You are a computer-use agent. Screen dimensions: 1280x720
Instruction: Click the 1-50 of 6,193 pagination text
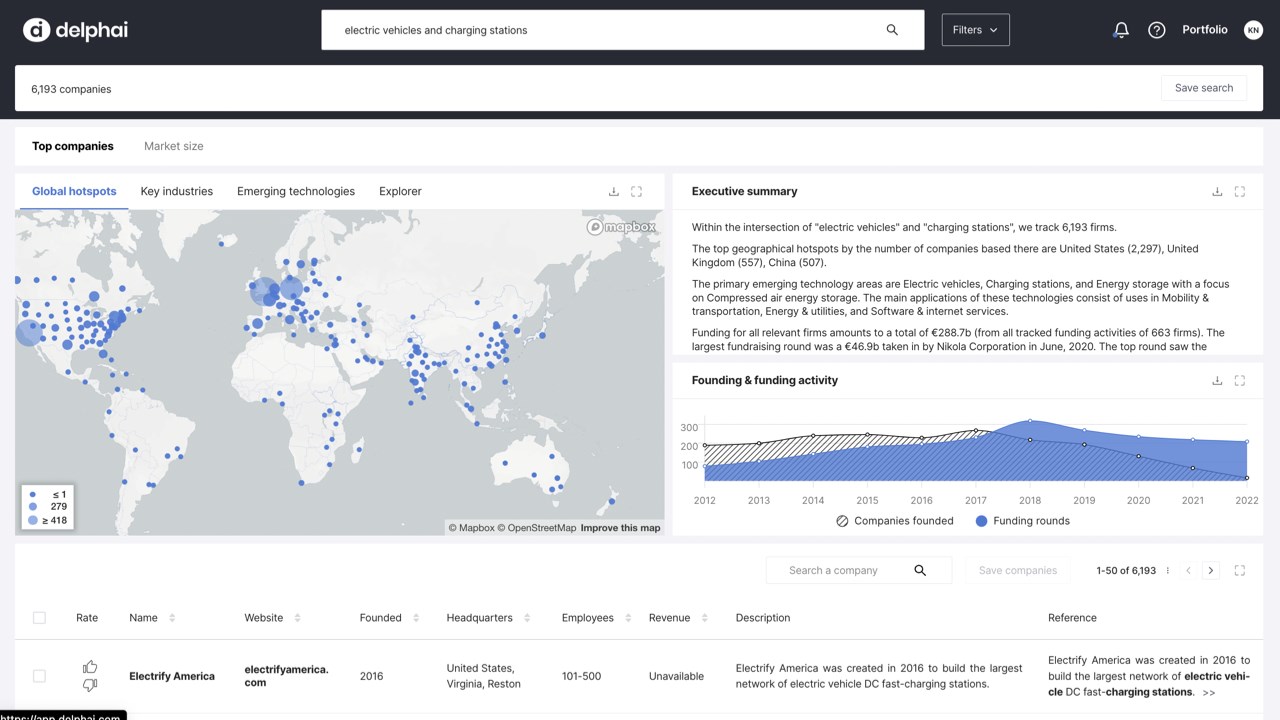(1126, 571)
